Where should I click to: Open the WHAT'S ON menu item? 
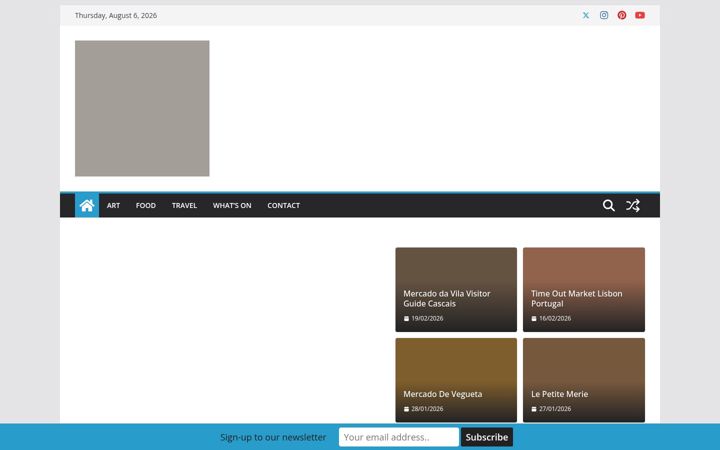click(x=232, y=205)
